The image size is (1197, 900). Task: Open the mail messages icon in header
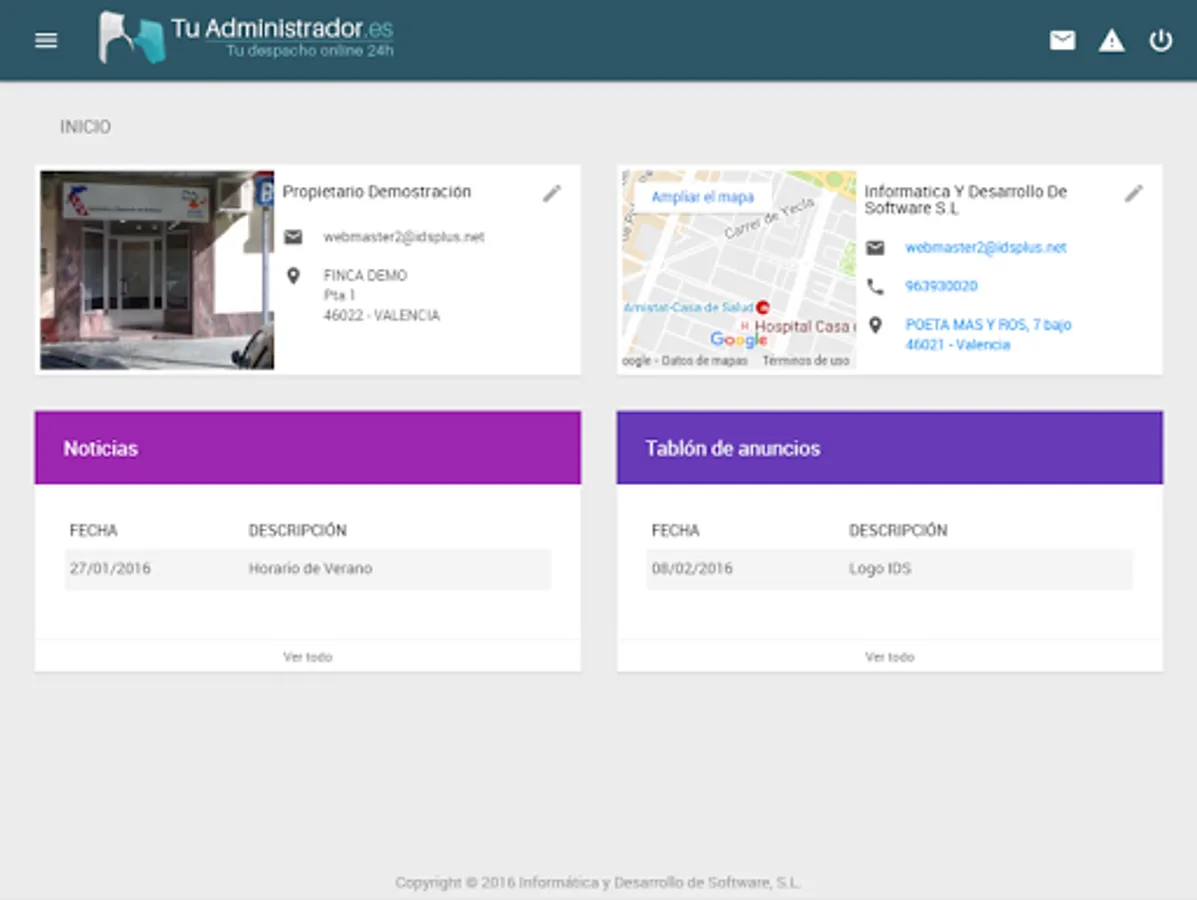pyautogui.click(x=1062, y=40)
